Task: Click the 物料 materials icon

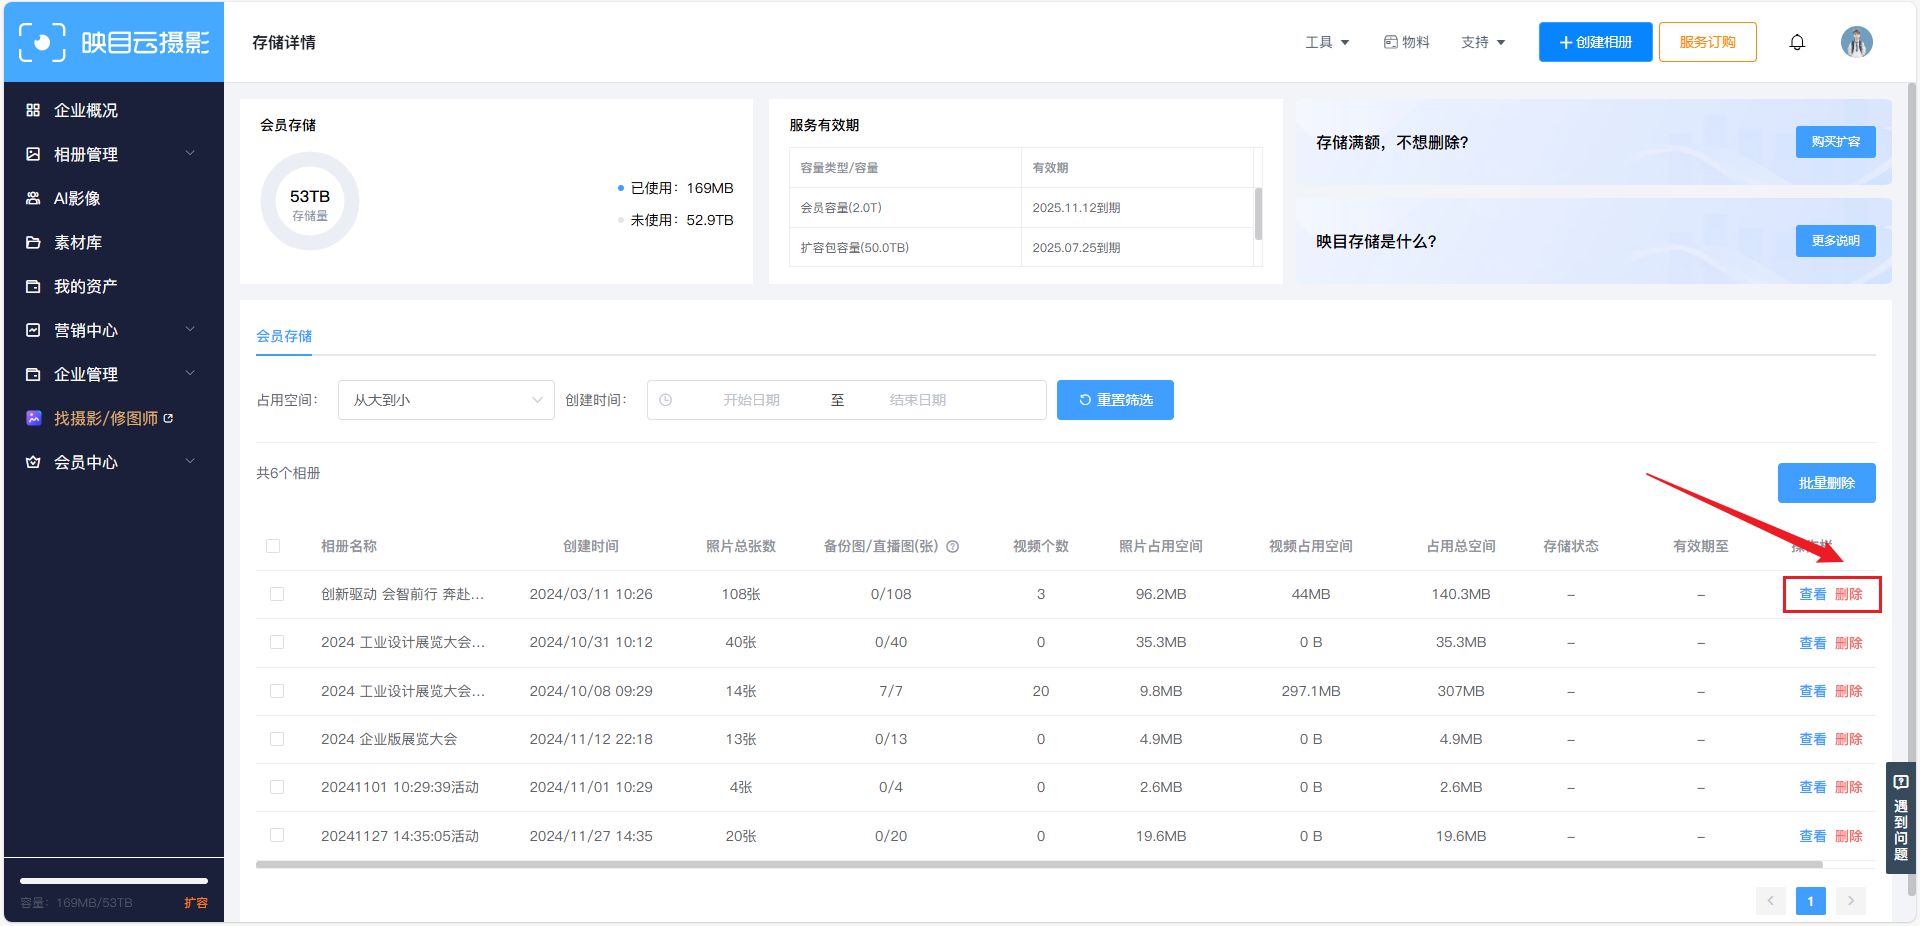Action: pos(1390,42)
